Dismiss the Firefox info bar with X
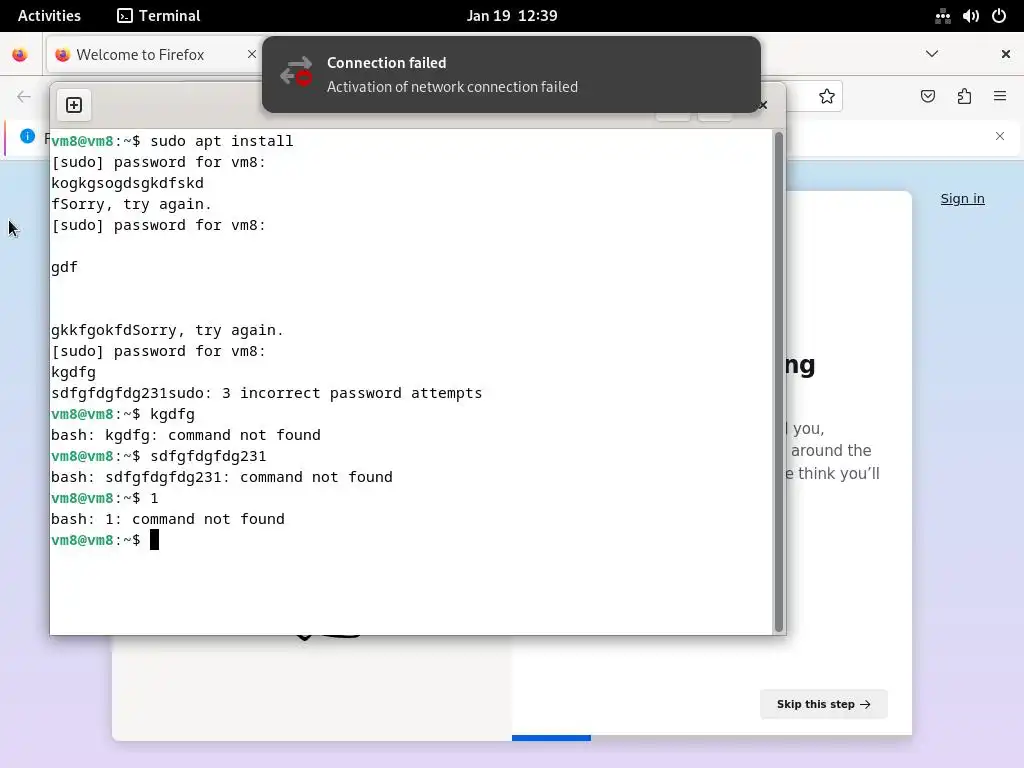Image resolution: width=1024 pixels, height=768 pixels. [1000, 136]
